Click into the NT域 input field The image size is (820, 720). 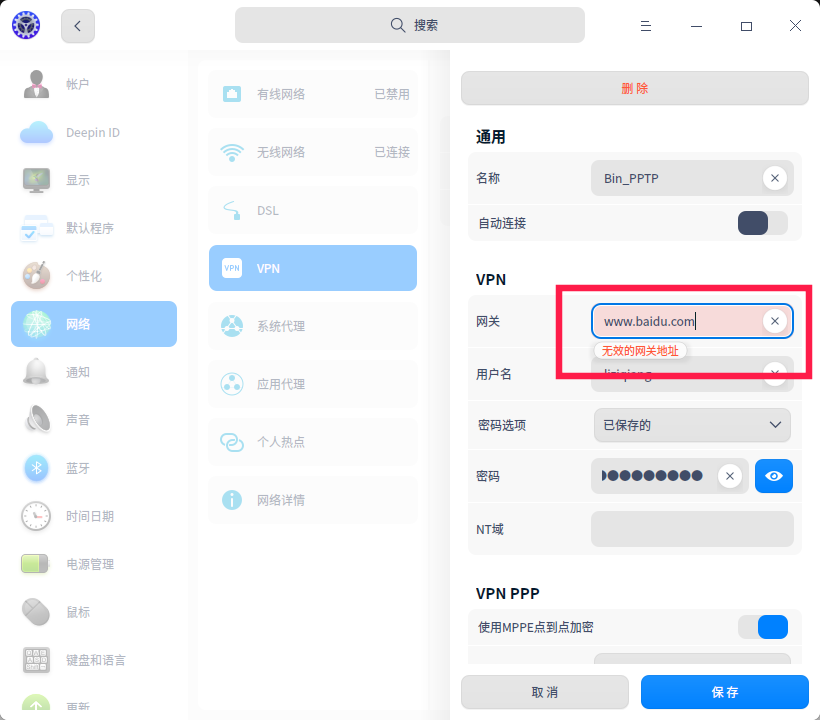pos(692,529)
